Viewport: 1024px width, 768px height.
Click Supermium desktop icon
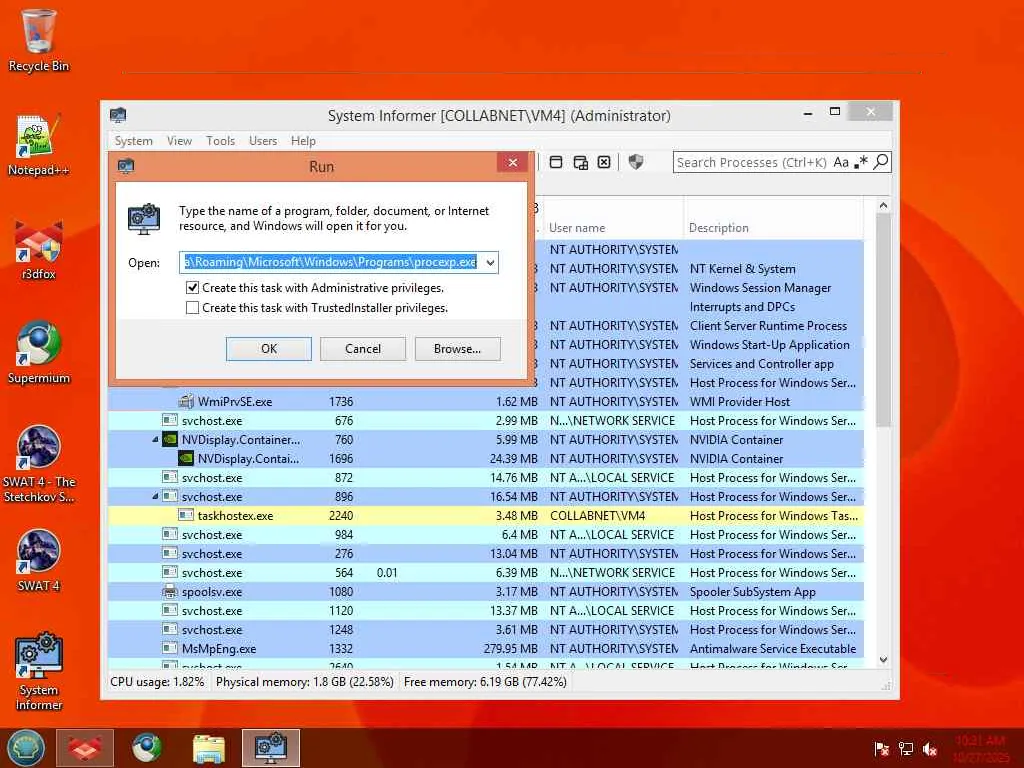point(39,353)
